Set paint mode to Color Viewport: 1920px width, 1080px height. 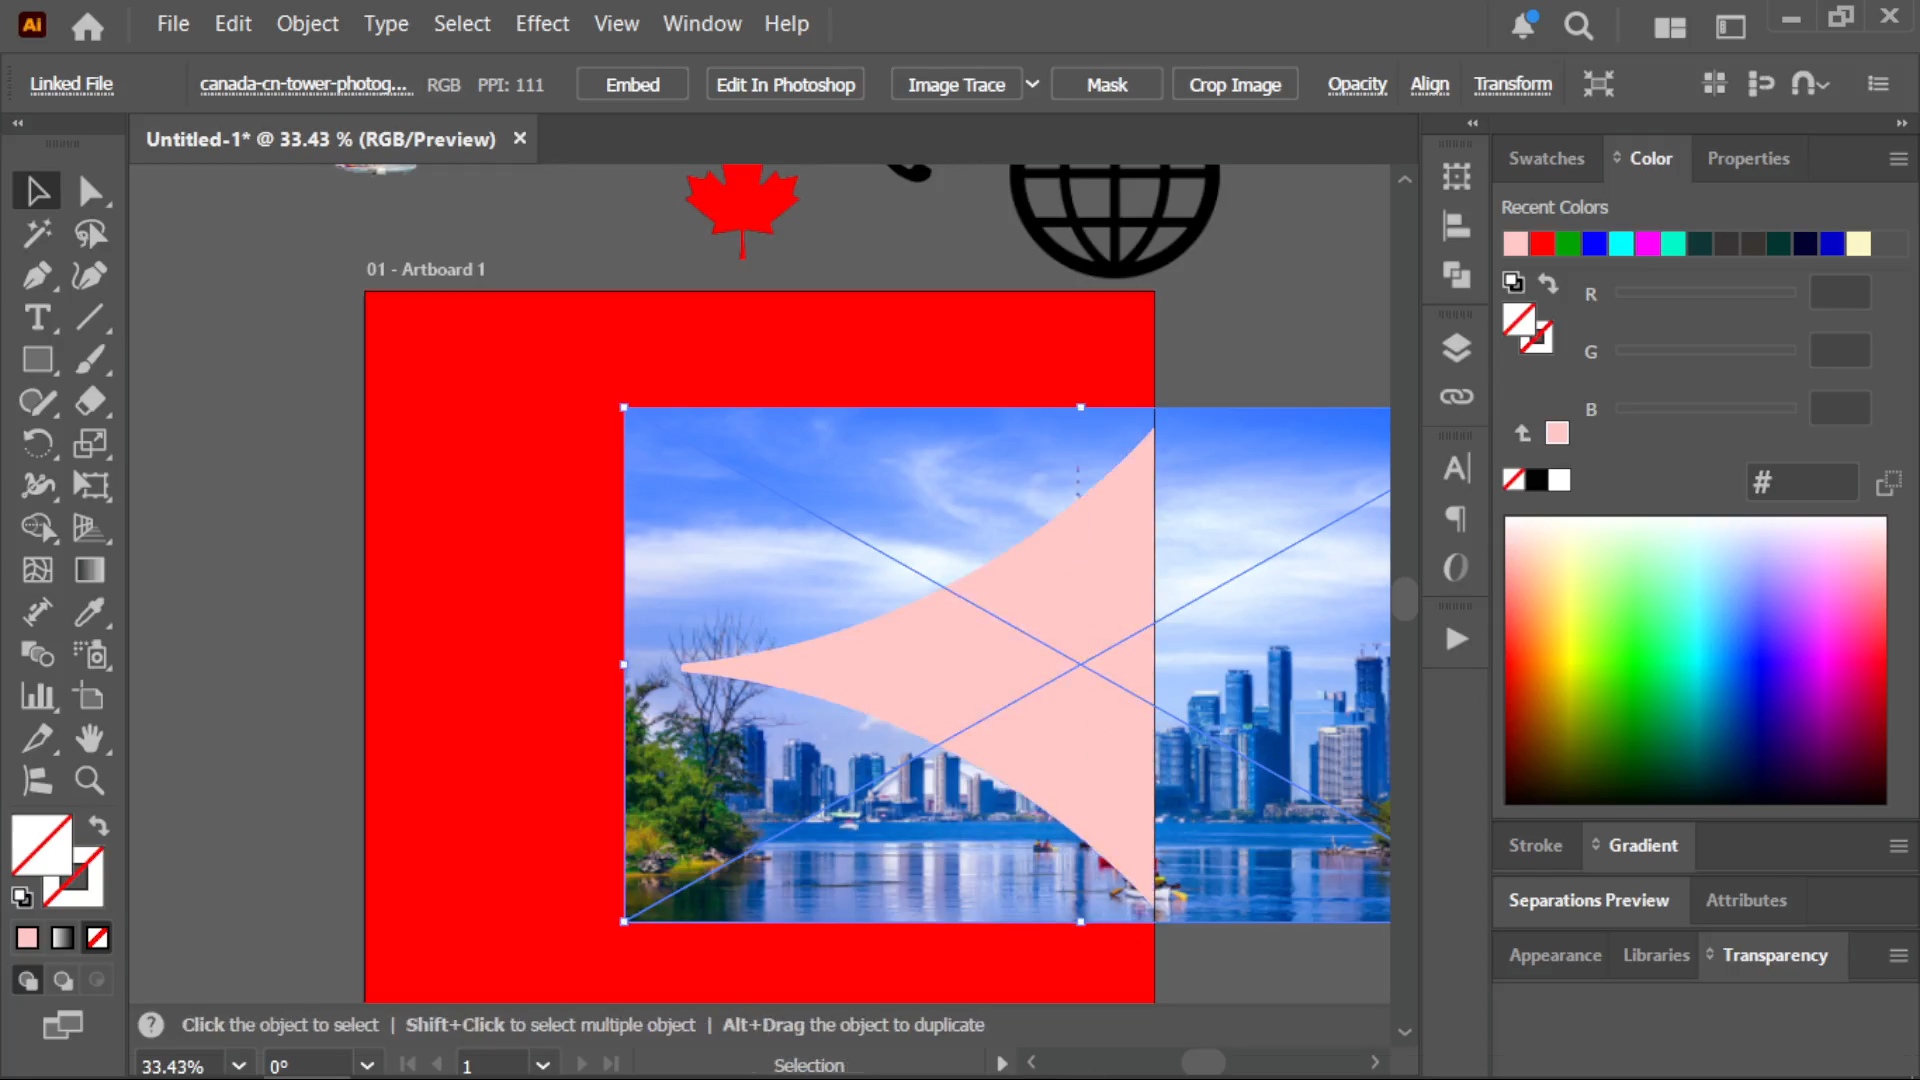pos(27,938)
